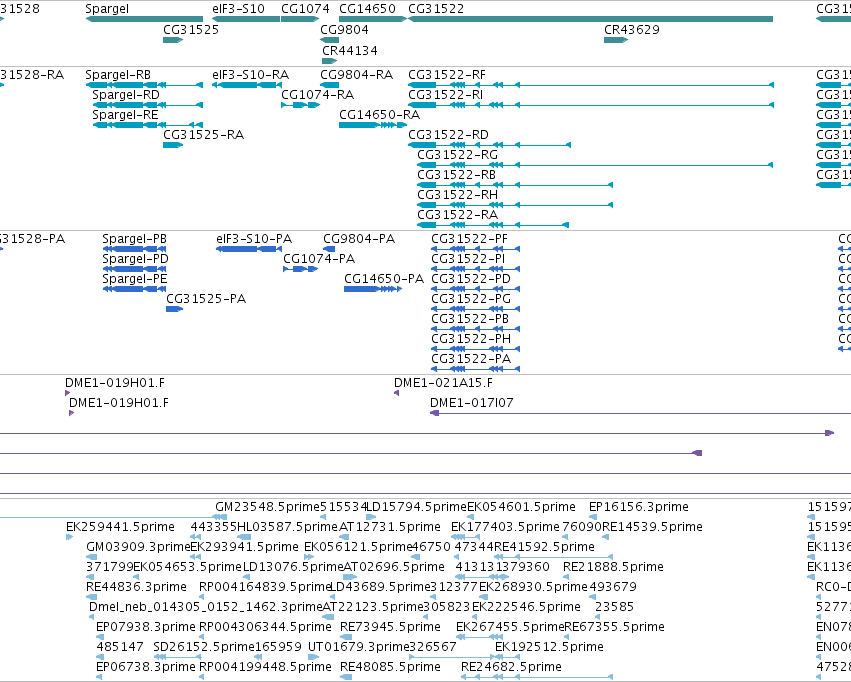Open transcript CG31522-RB
Image resolution: width=851 pixels, height=682 pixels.
tap(456, 175)
